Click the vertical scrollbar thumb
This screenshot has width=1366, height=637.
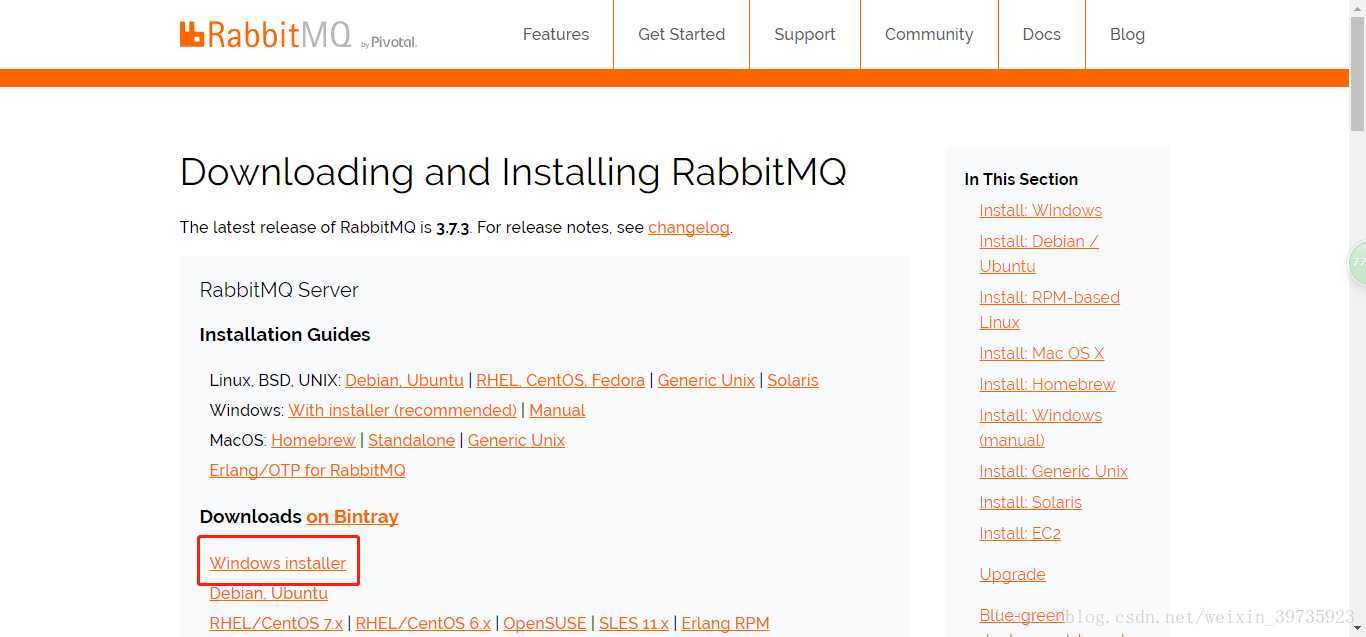click(x=1357, y=72)
